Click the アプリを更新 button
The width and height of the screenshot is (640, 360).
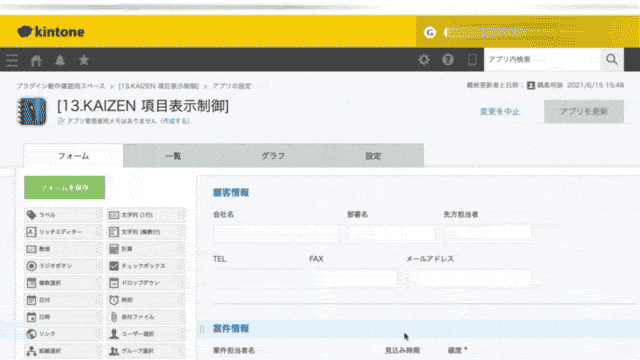coord(584,111)
